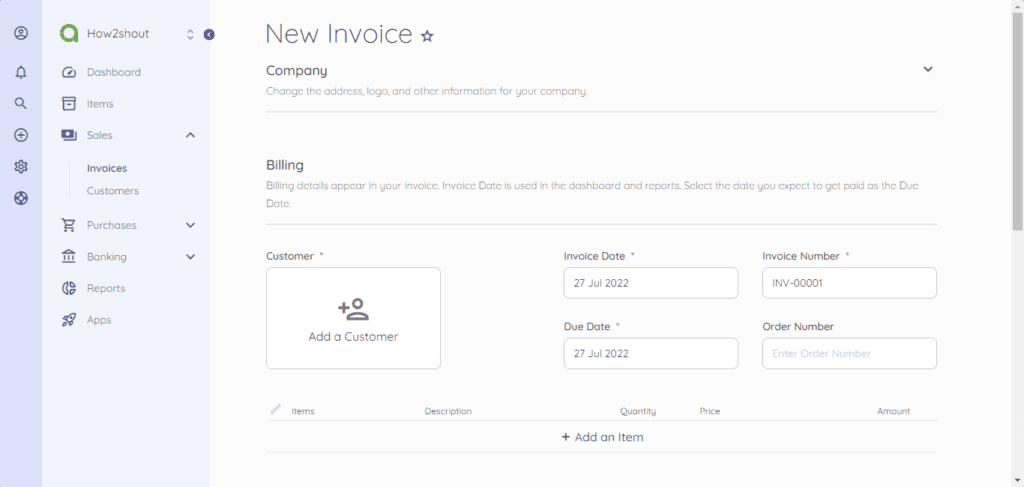Open Customers under Sales
The height and width of the screenshot is (487, 1024).
pyautogui.click(x=112, y=191)
